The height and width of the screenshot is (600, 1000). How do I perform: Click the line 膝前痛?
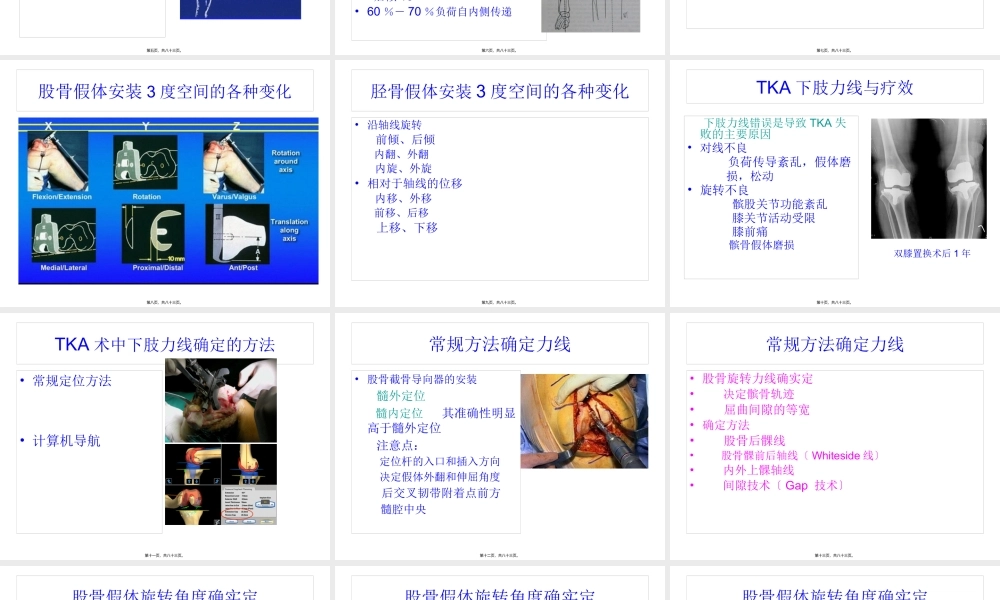[x=749, y=232]
